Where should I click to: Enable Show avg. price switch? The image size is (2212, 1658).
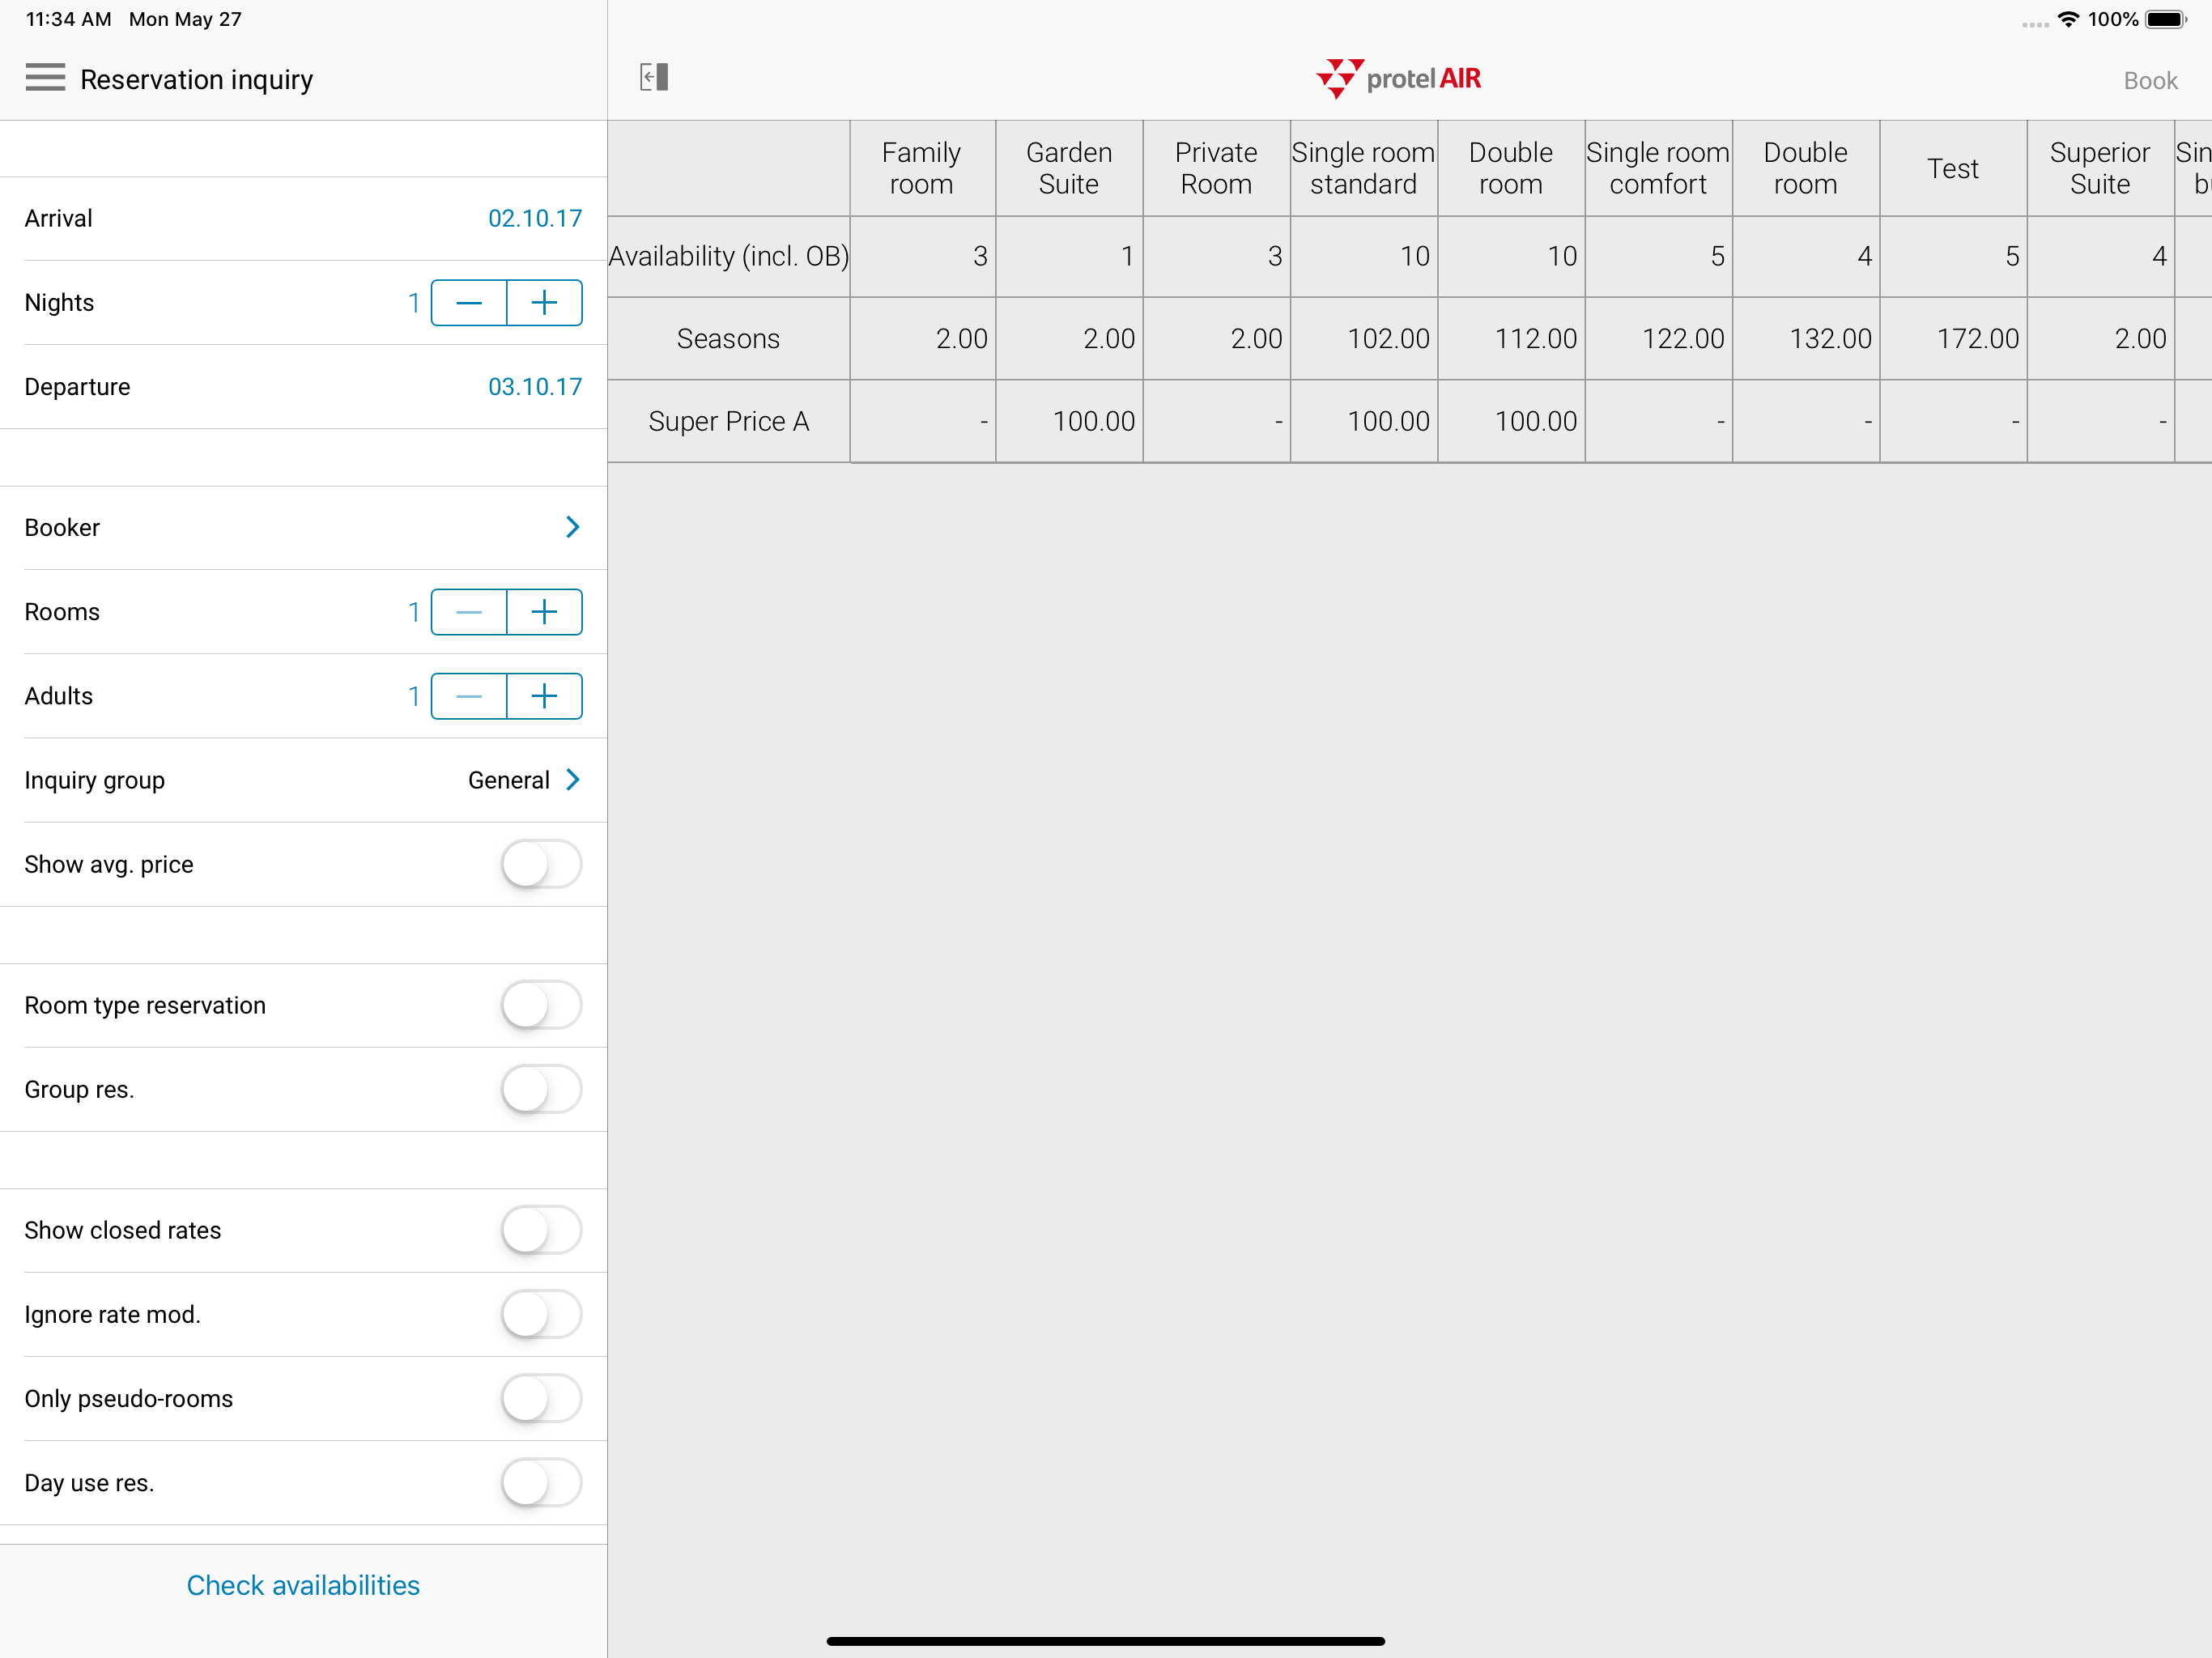(541, 864)
